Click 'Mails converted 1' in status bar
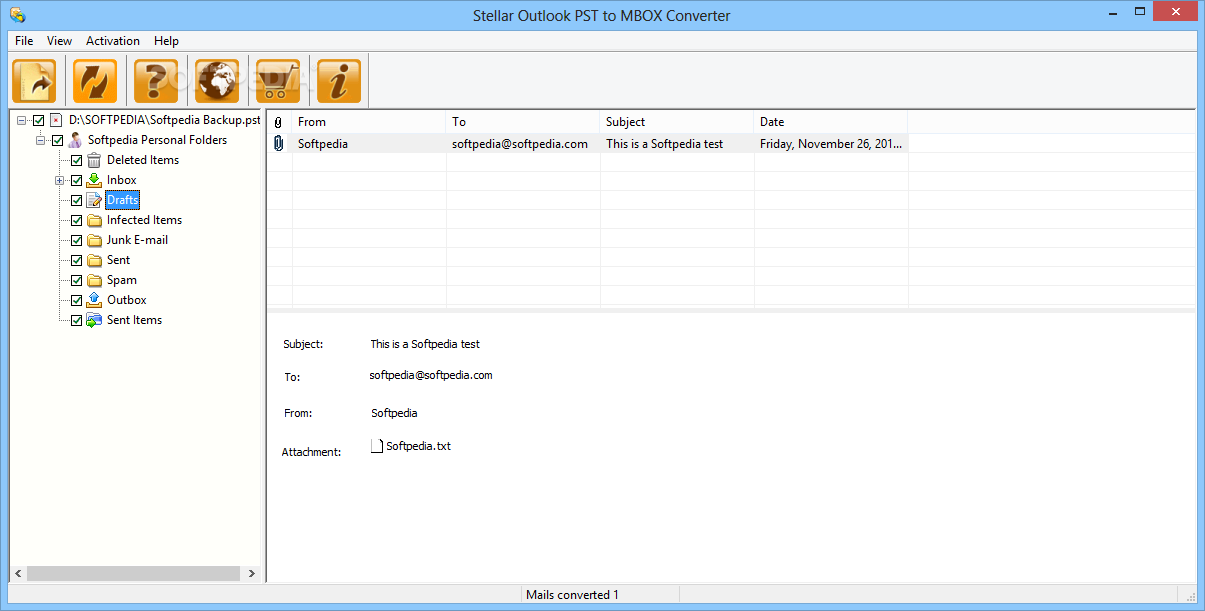This screenshot has height=611, width=1205. tap(572, 595)
